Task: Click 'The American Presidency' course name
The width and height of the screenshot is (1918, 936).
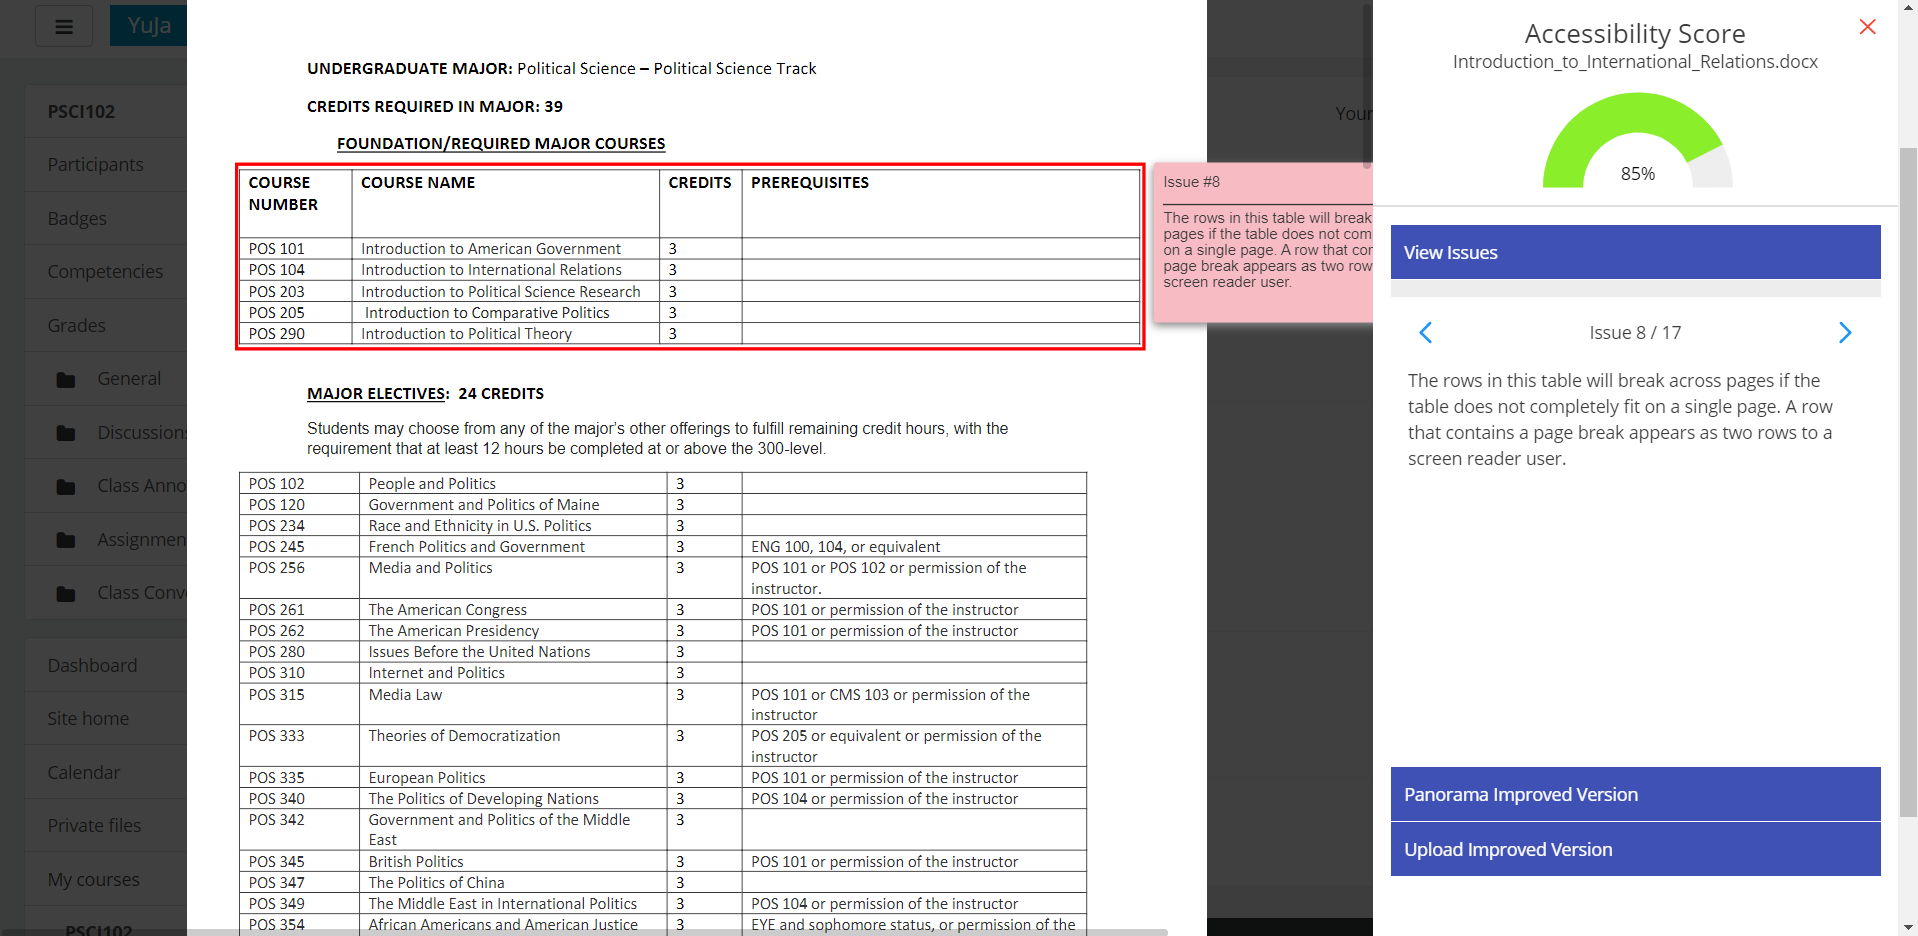Action: 454,630
